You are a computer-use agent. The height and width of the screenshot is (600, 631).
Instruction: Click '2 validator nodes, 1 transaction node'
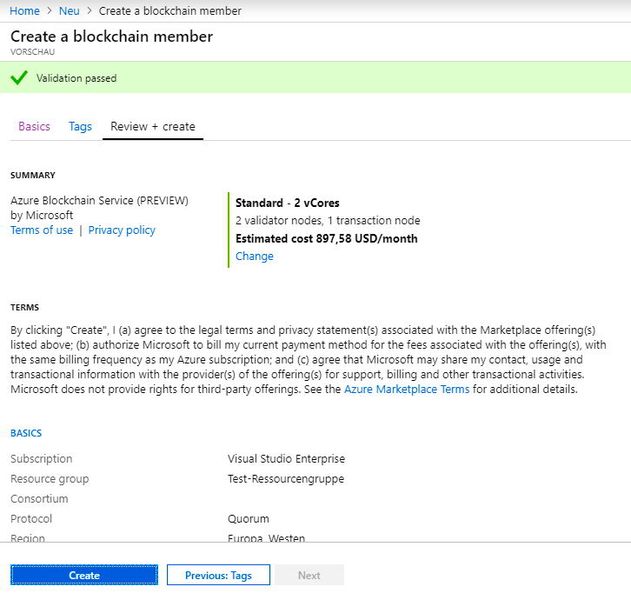328,221
